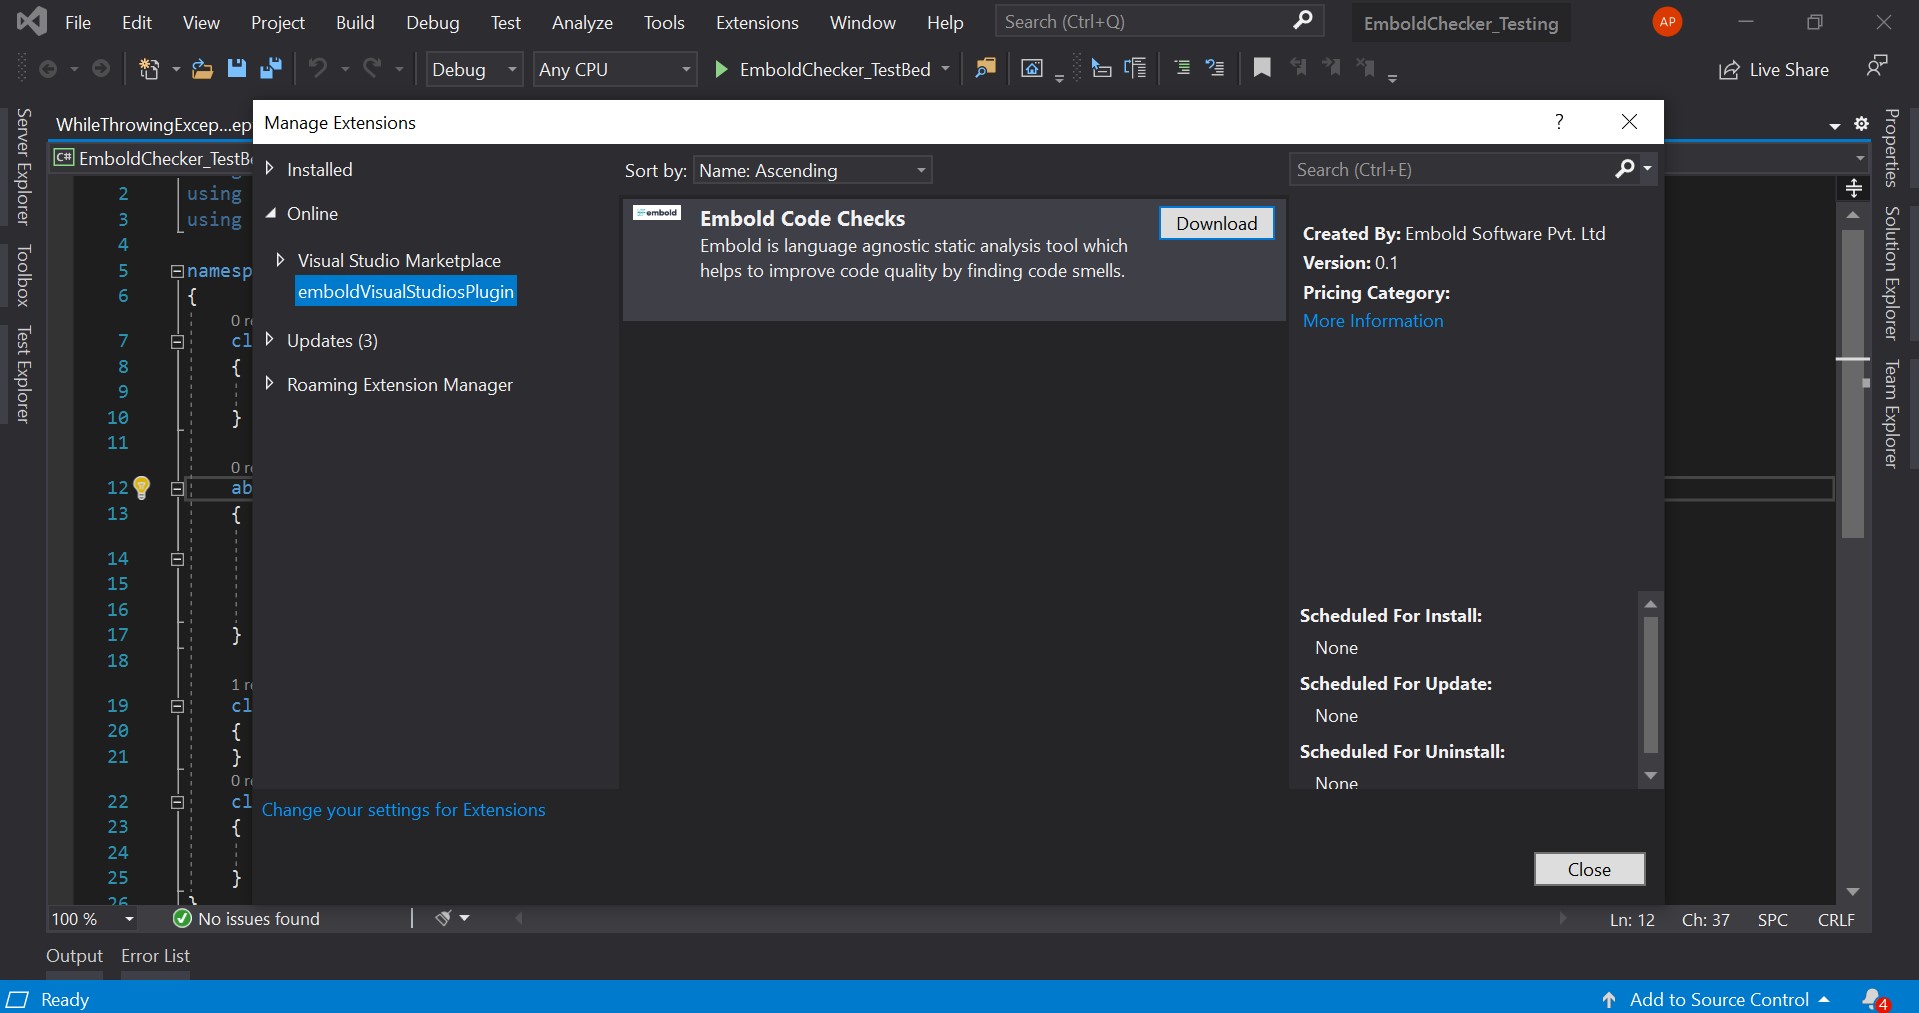1919x1013 pixels.
Task: Open the Tools menu
Action: click(x=664, y=22)
